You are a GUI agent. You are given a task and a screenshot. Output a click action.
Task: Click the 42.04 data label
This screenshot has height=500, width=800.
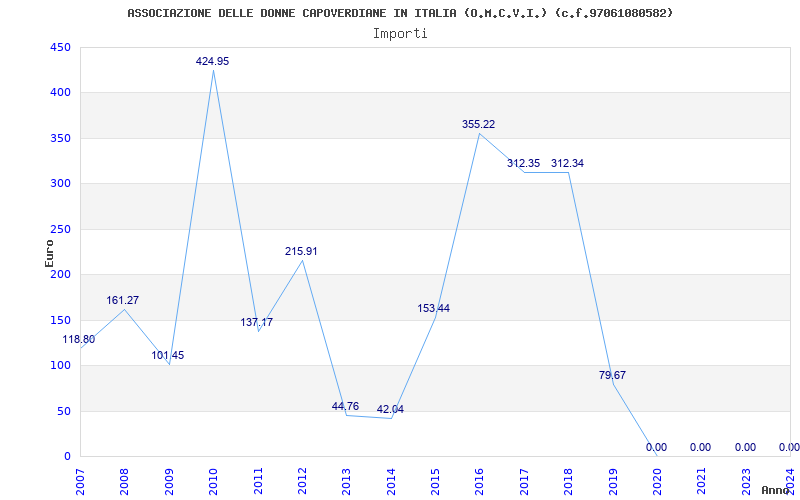point(390,409)
